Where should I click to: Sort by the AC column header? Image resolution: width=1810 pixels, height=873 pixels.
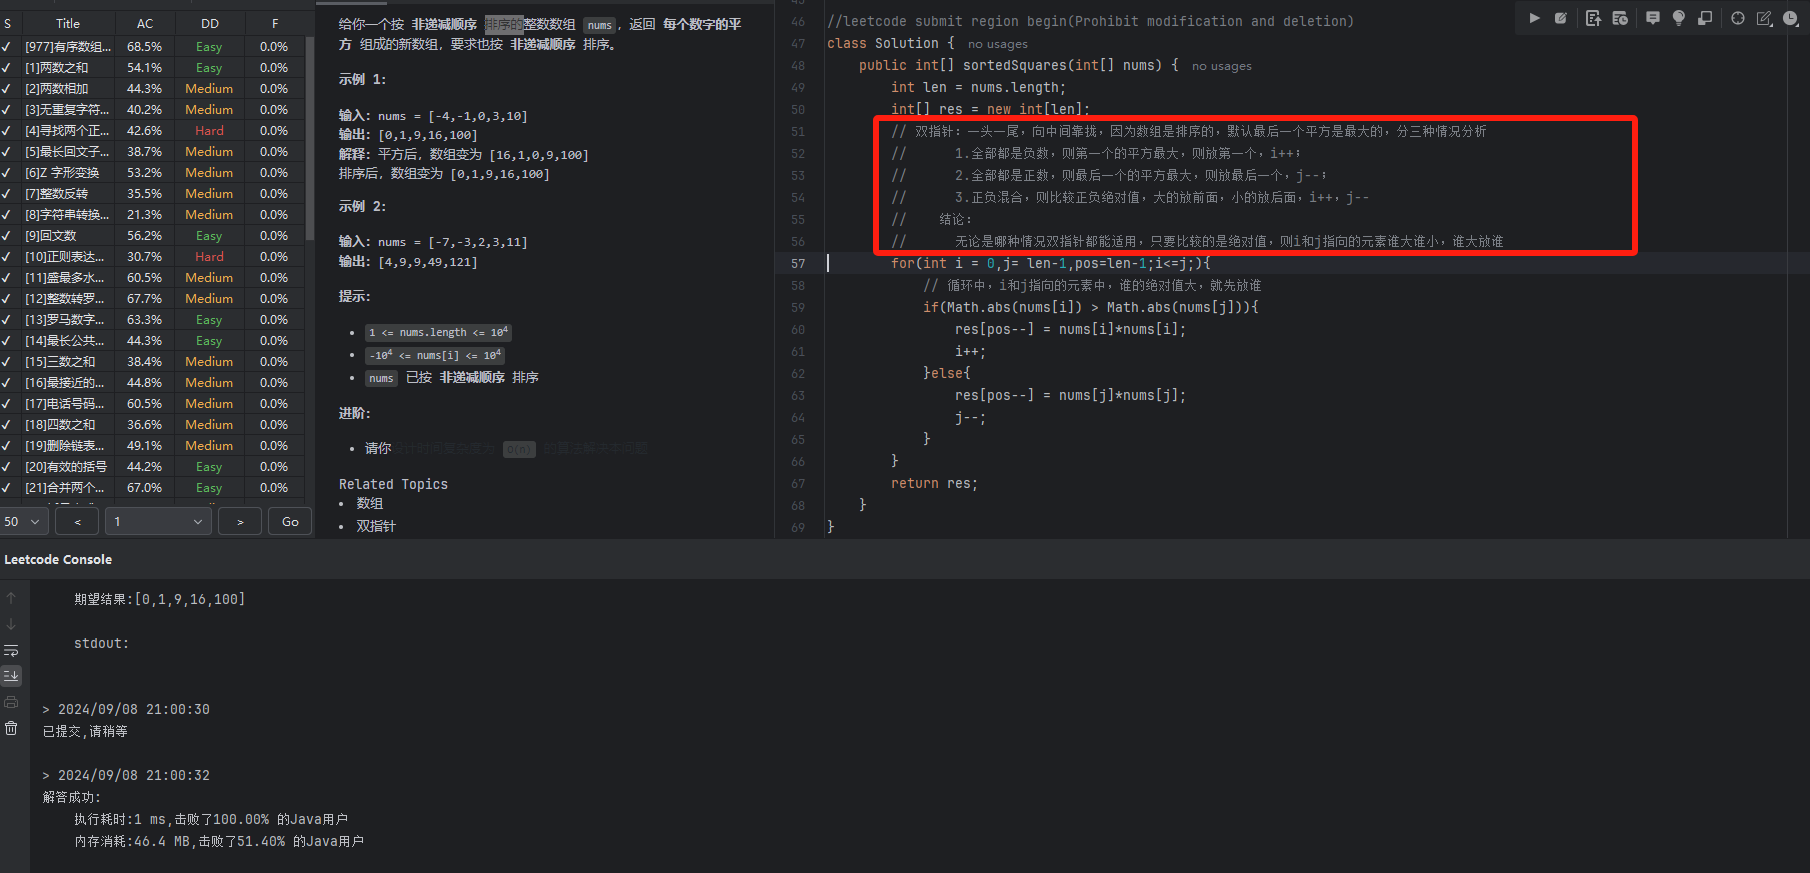point(145,23)
